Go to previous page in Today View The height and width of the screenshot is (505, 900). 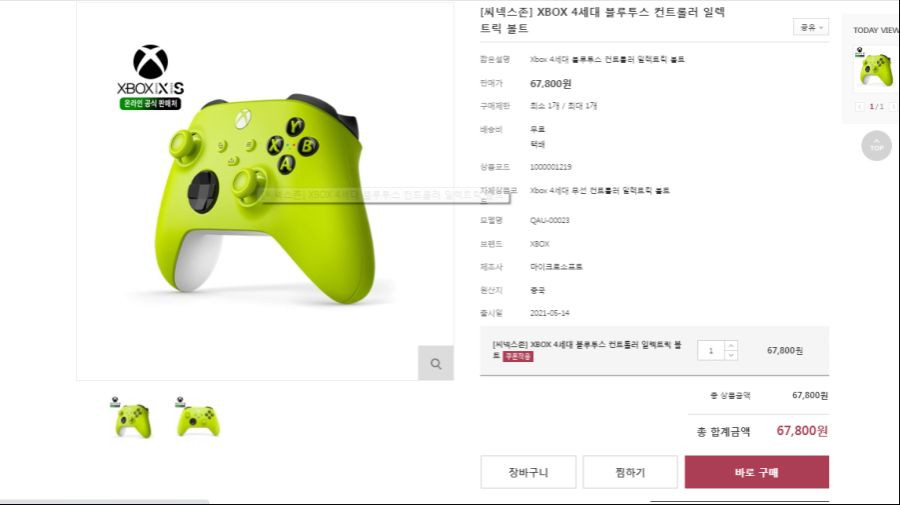860,107
